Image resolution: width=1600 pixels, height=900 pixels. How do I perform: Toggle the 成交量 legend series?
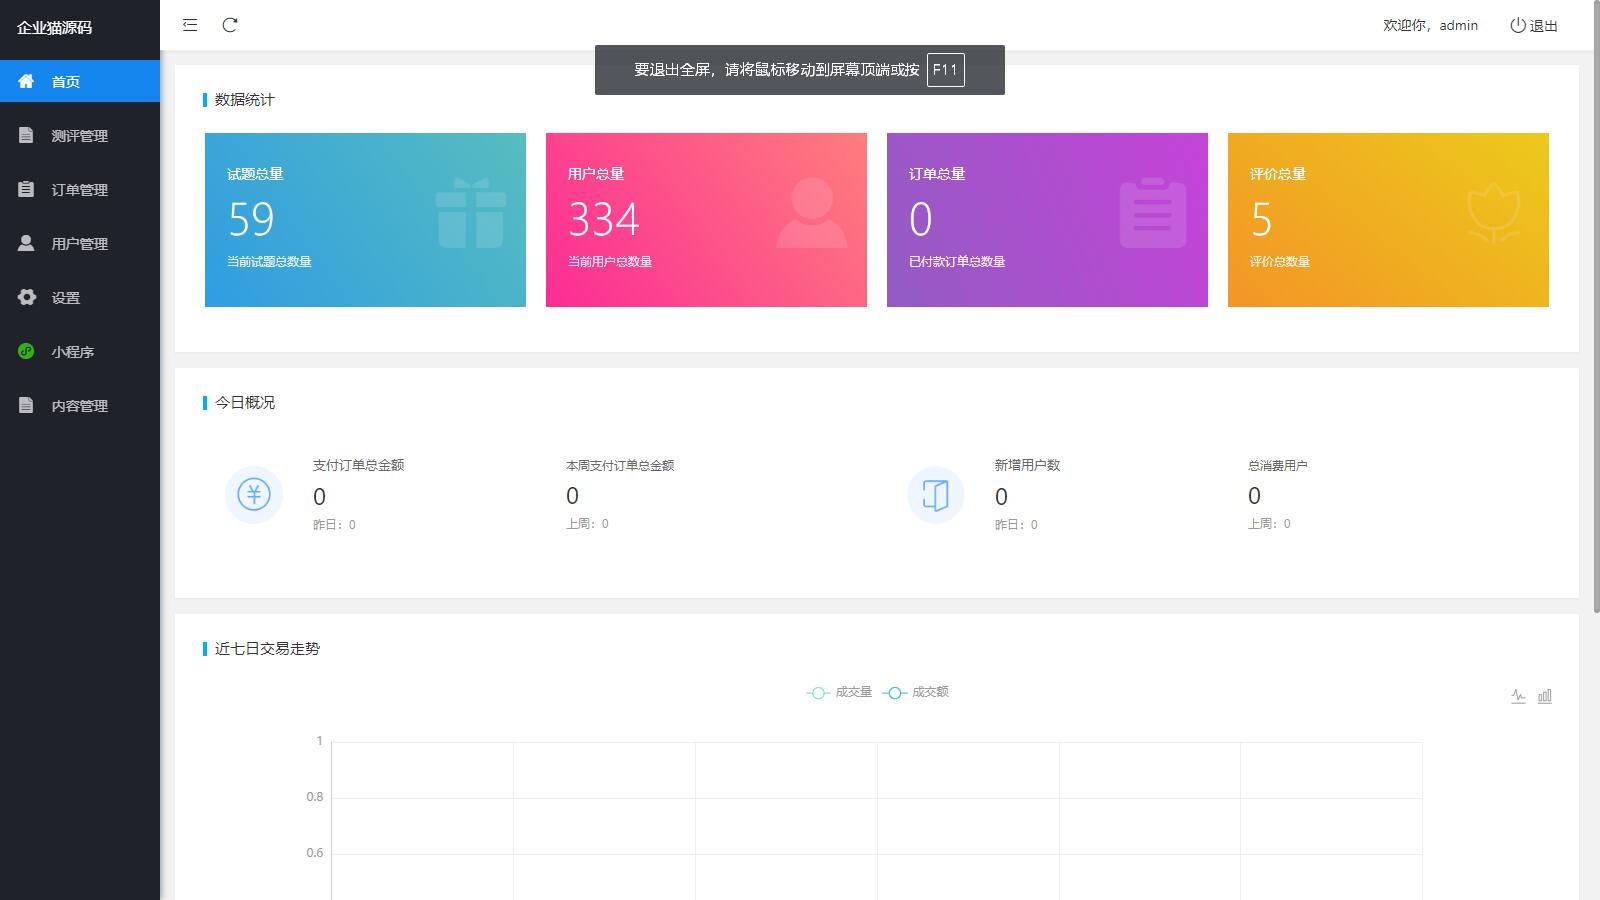[x=839, y=692]
